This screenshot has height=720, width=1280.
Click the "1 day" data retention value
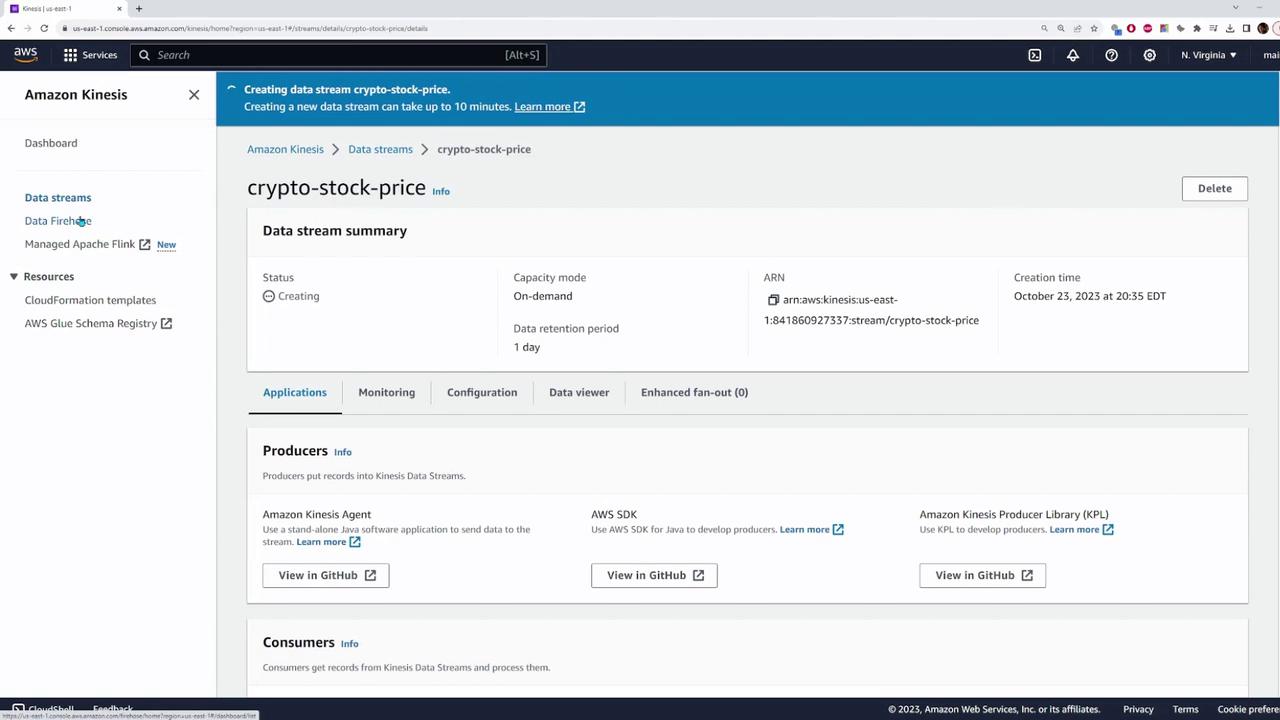click(527, 347)
